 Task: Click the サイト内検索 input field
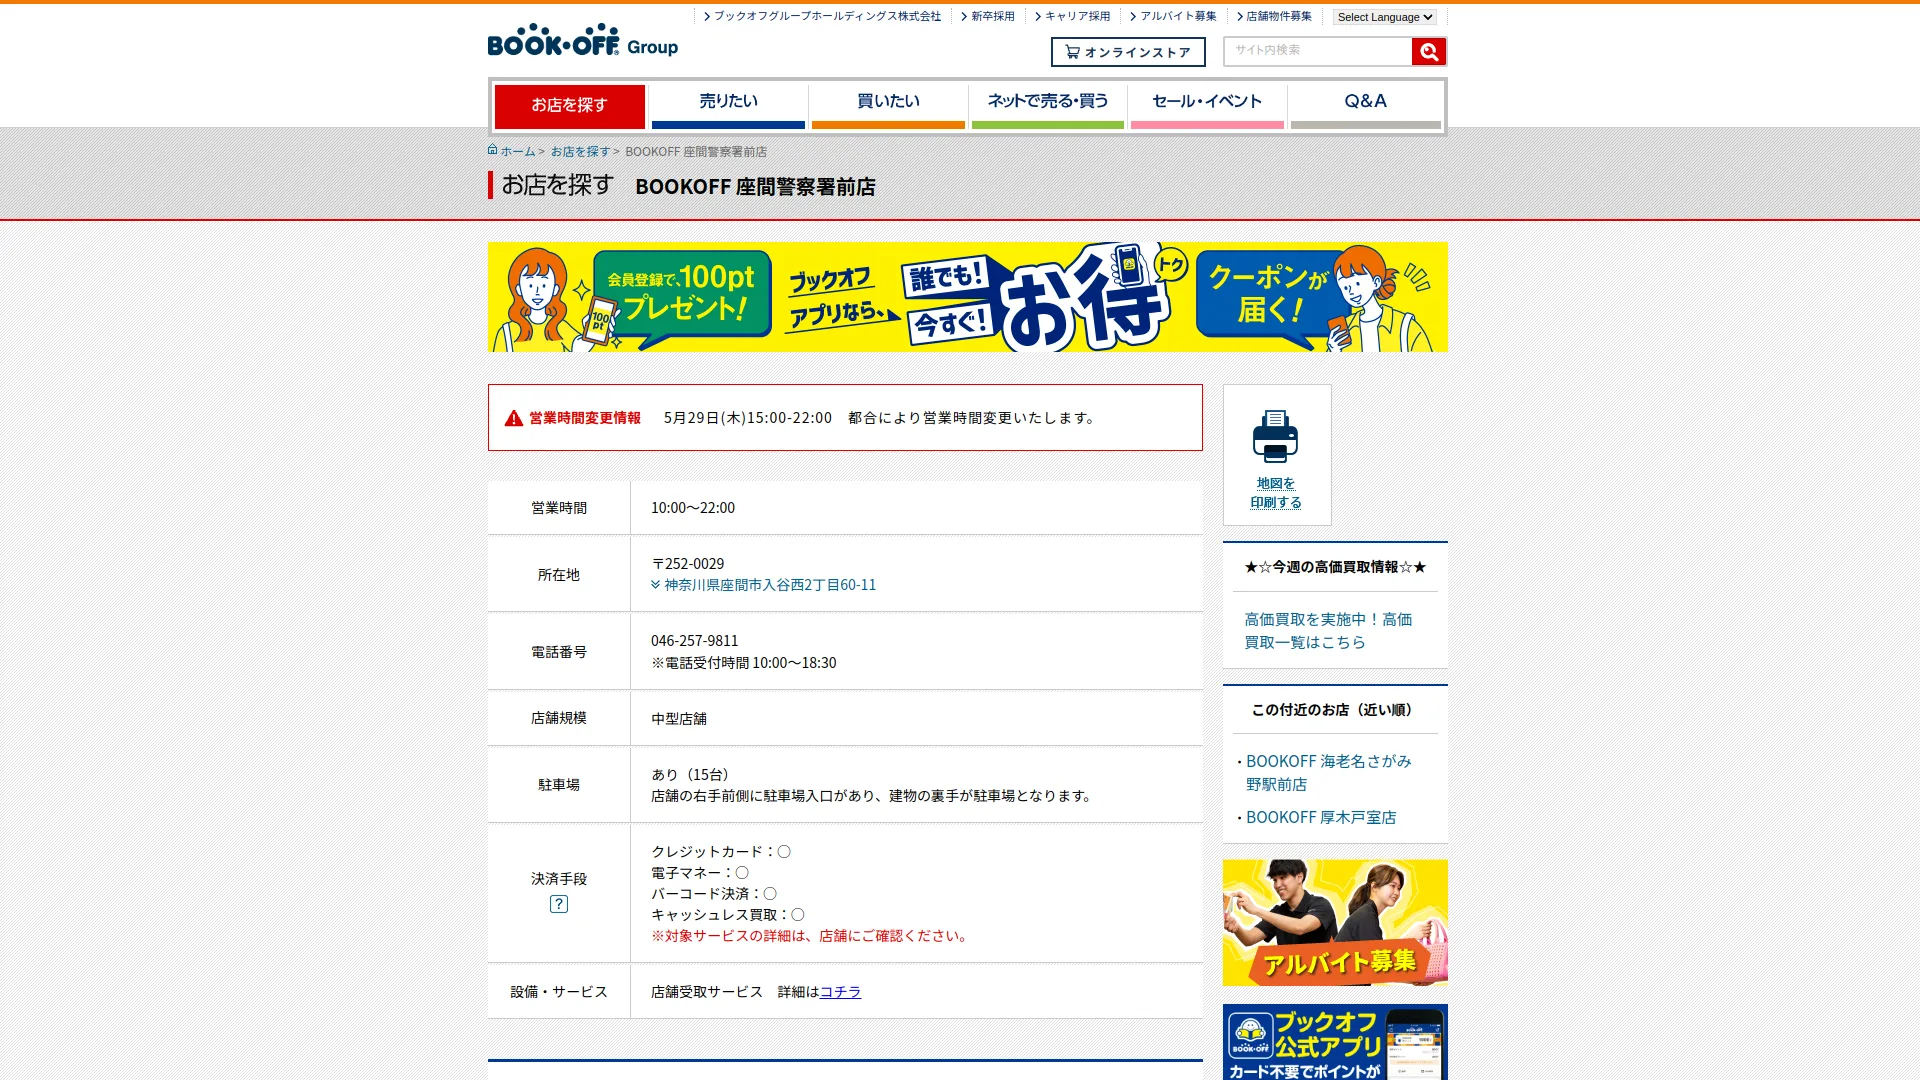pyautogui.click(x=1317, y=51)
